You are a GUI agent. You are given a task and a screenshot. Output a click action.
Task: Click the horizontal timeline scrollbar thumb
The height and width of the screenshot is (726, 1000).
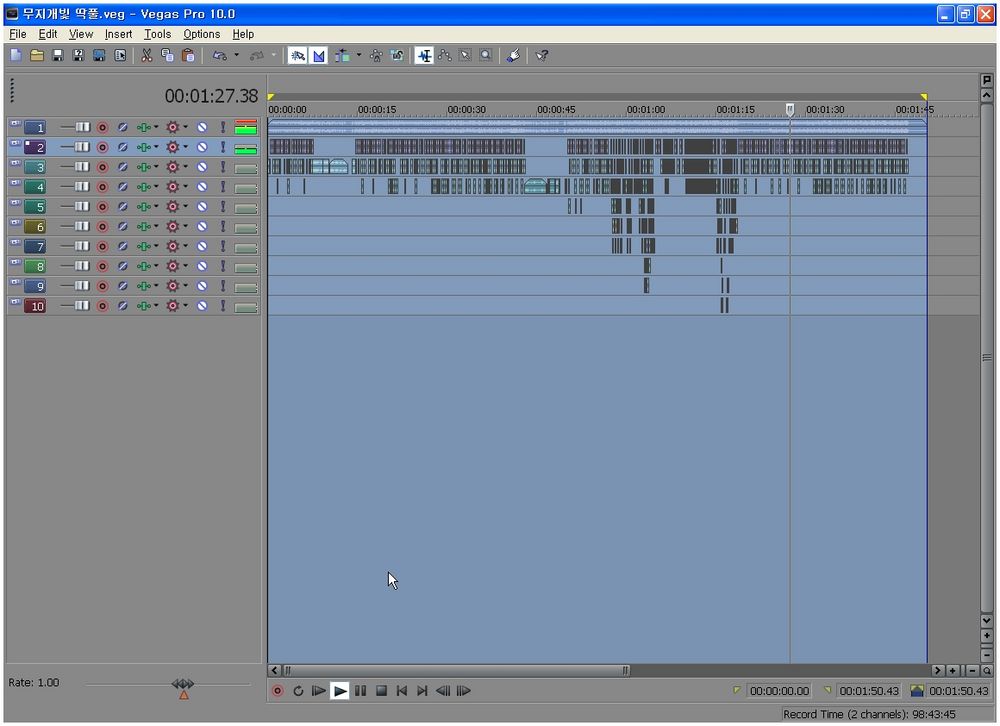455,670
